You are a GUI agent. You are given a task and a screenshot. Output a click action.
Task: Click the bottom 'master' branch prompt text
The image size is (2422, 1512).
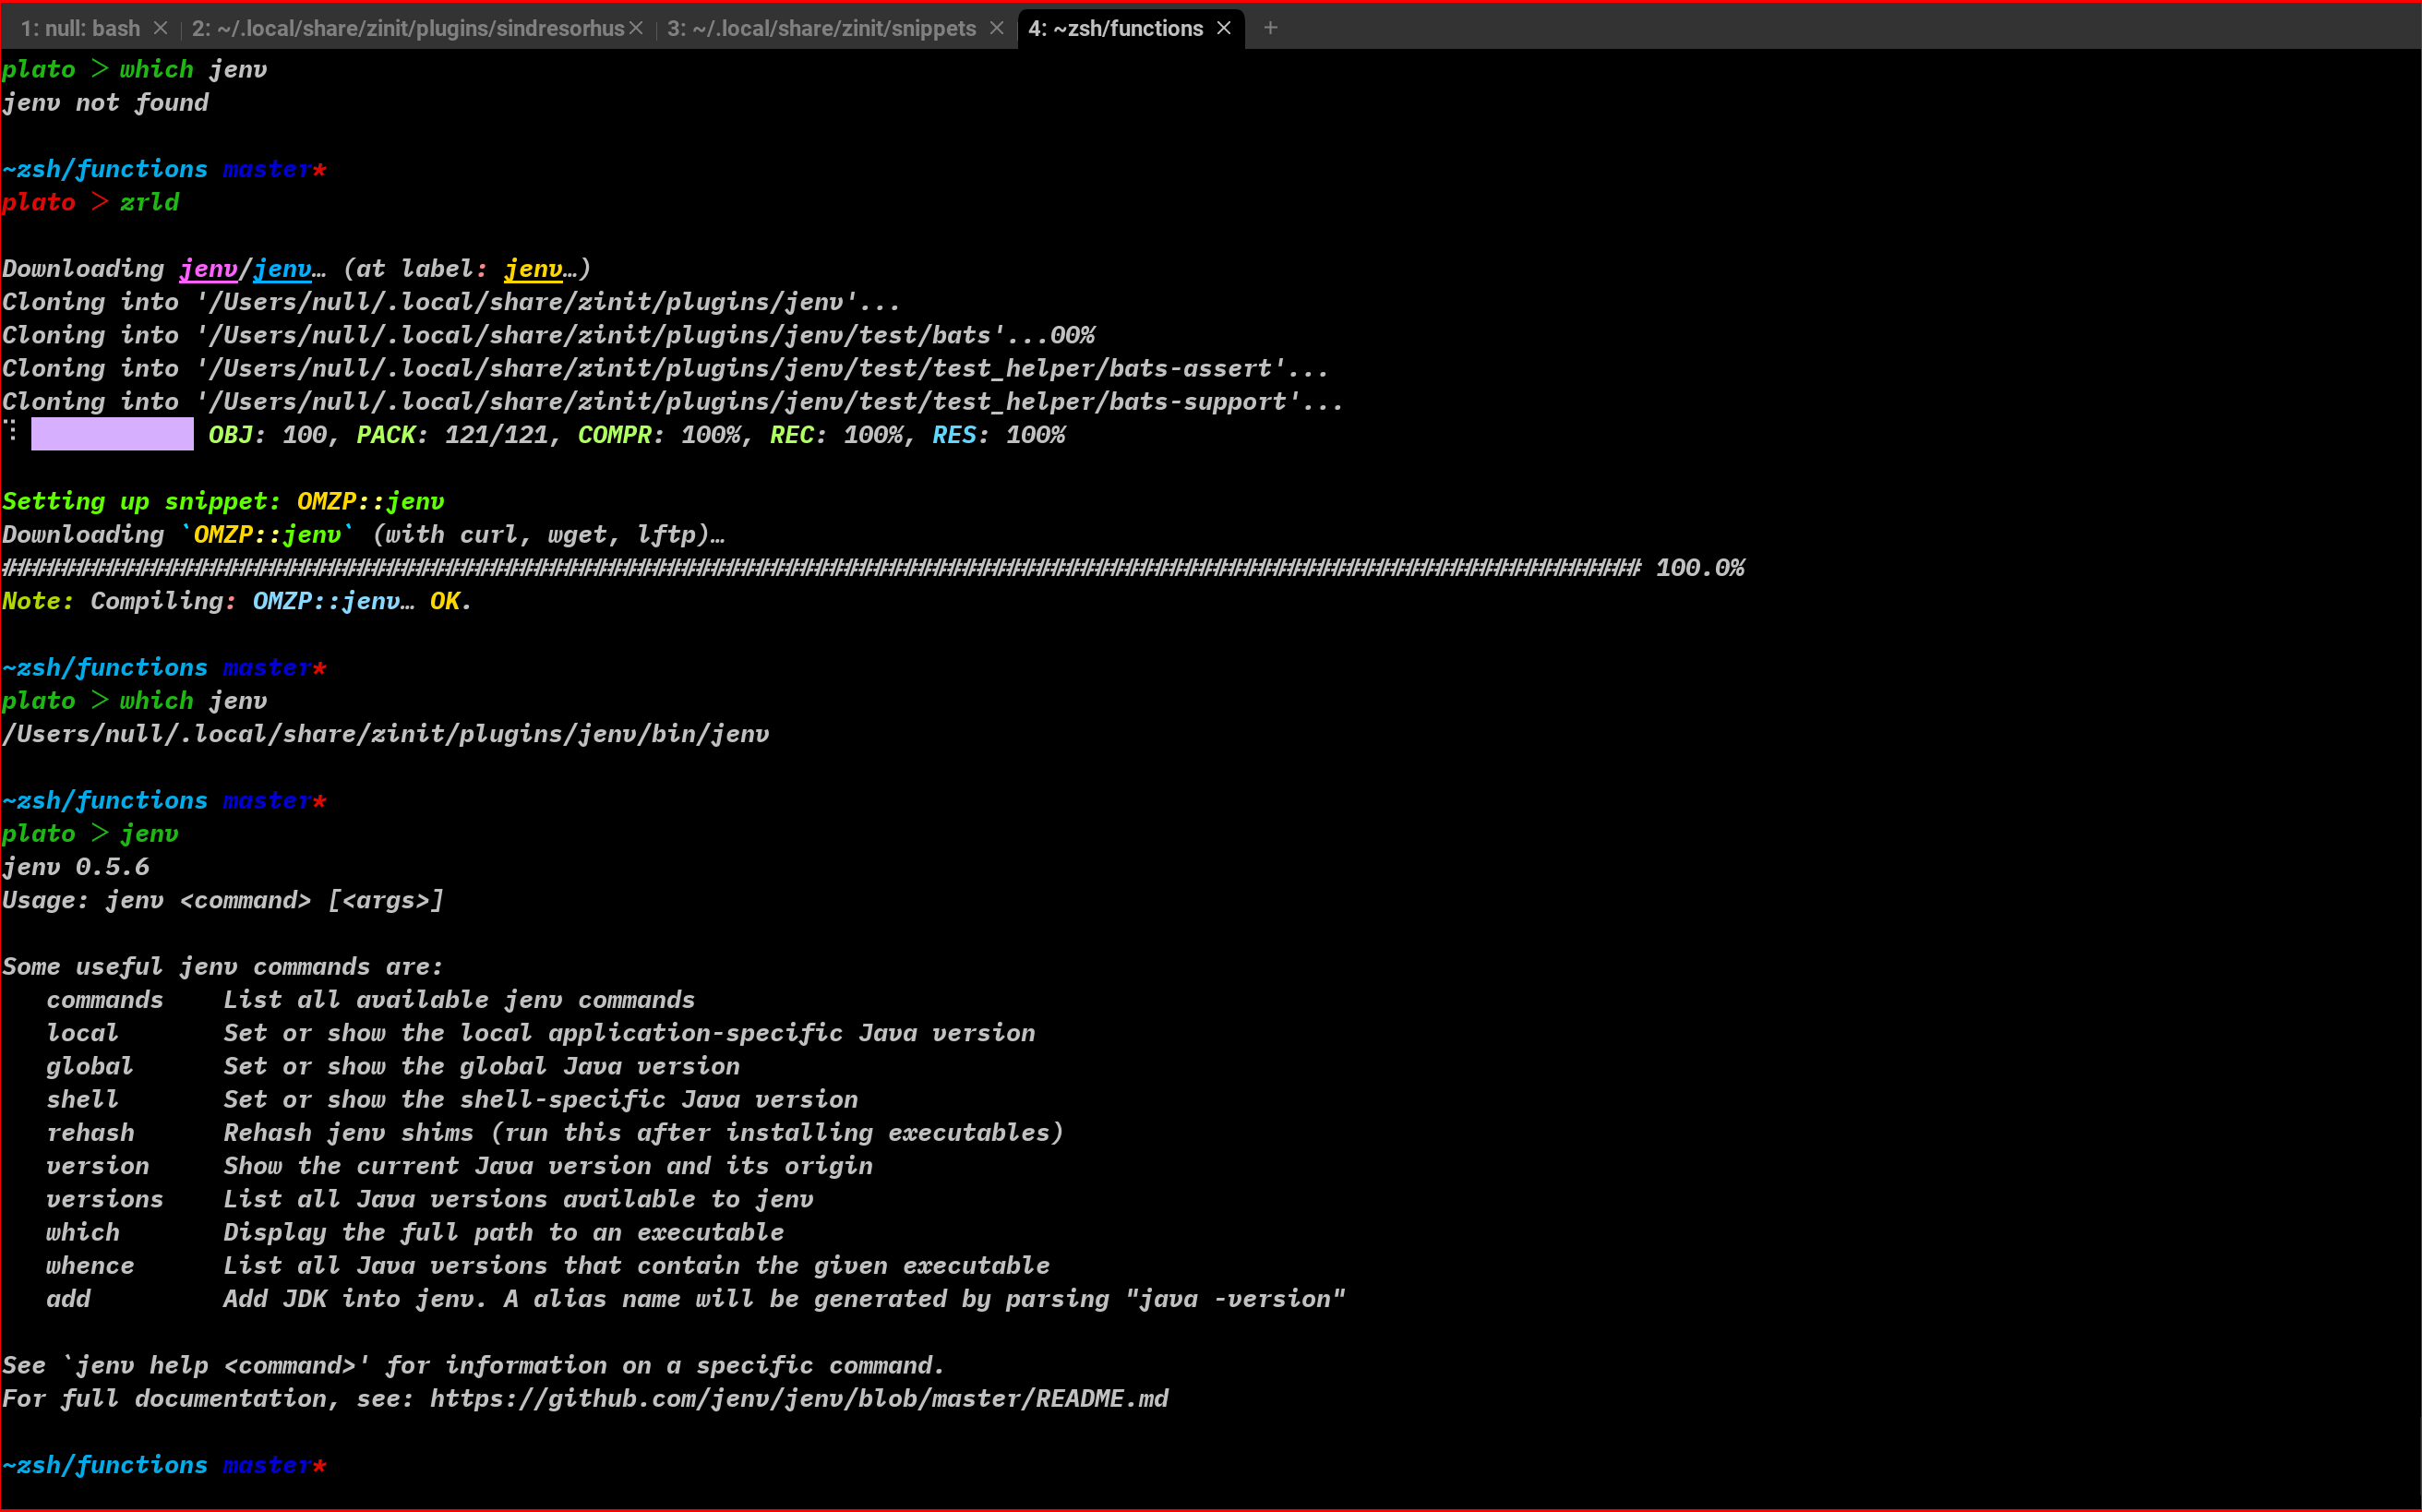tap(266, 1465)
